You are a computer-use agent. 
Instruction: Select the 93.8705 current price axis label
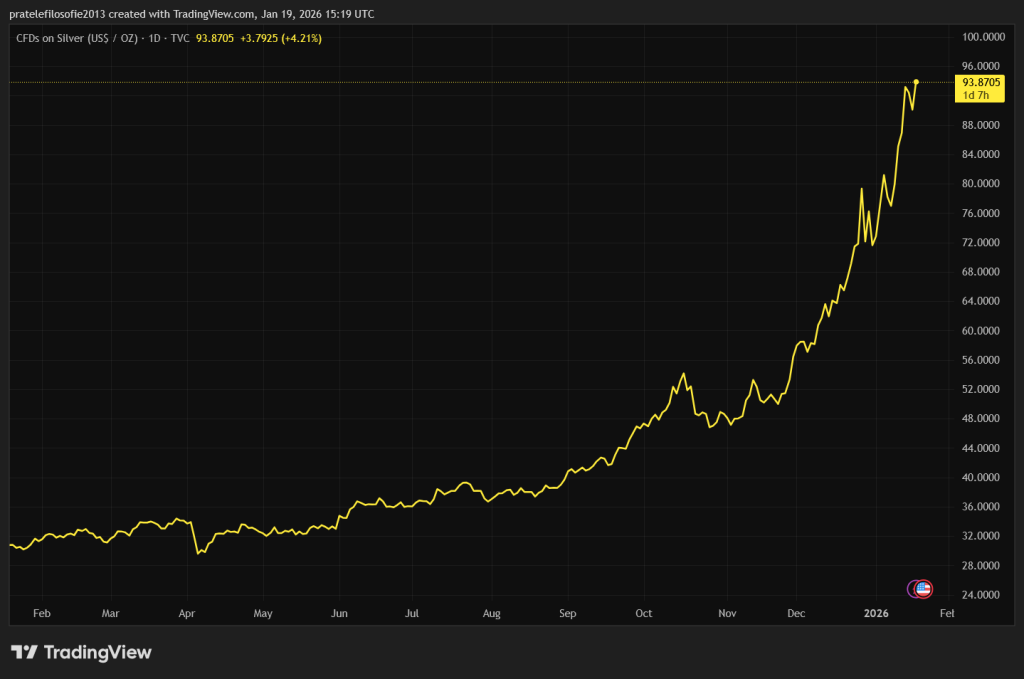(x=981, y=82)
